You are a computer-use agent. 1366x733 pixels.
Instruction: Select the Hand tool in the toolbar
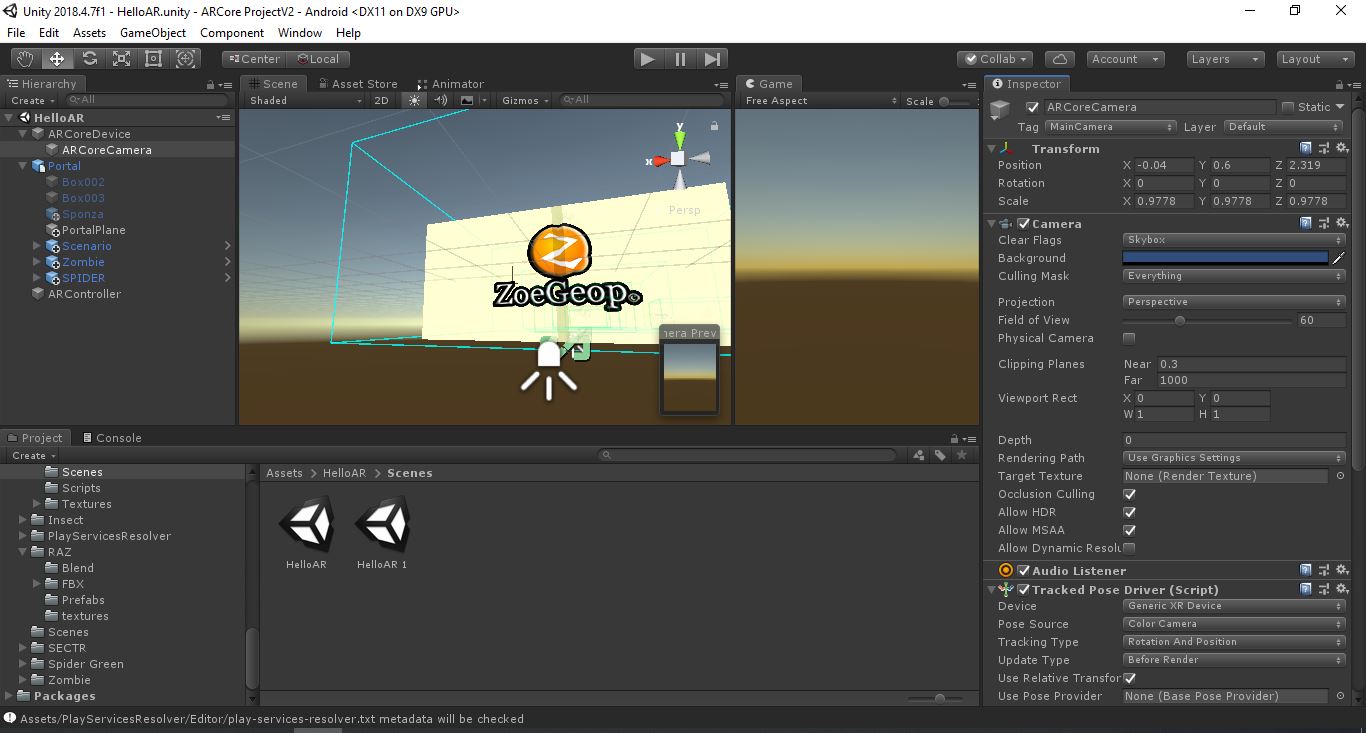[x=25, y=59]
